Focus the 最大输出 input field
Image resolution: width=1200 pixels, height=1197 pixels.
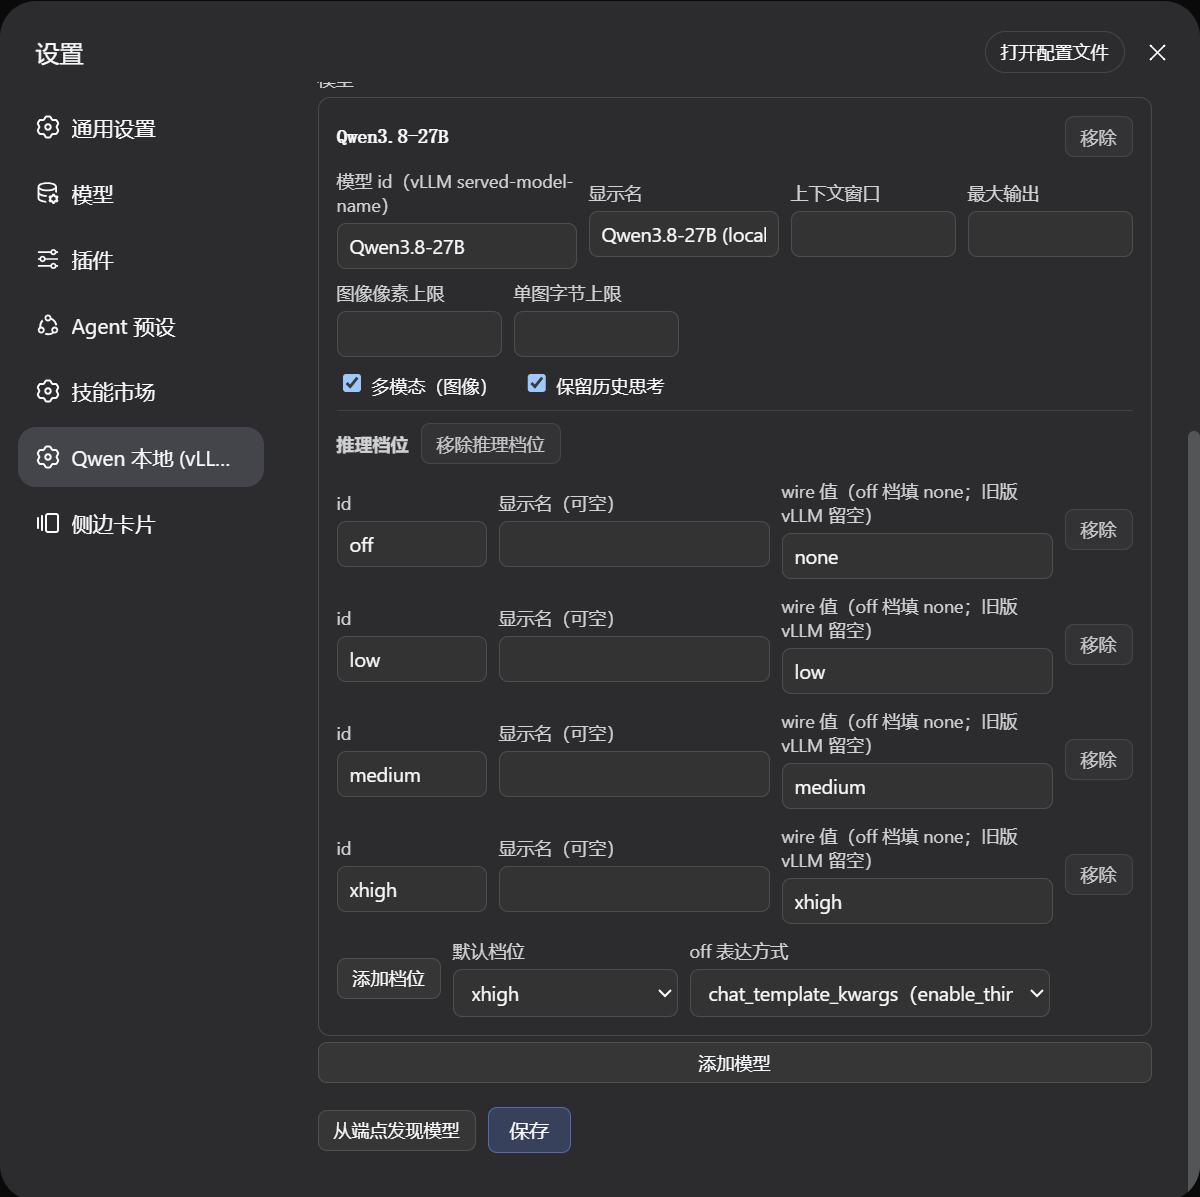(1050, 234)
